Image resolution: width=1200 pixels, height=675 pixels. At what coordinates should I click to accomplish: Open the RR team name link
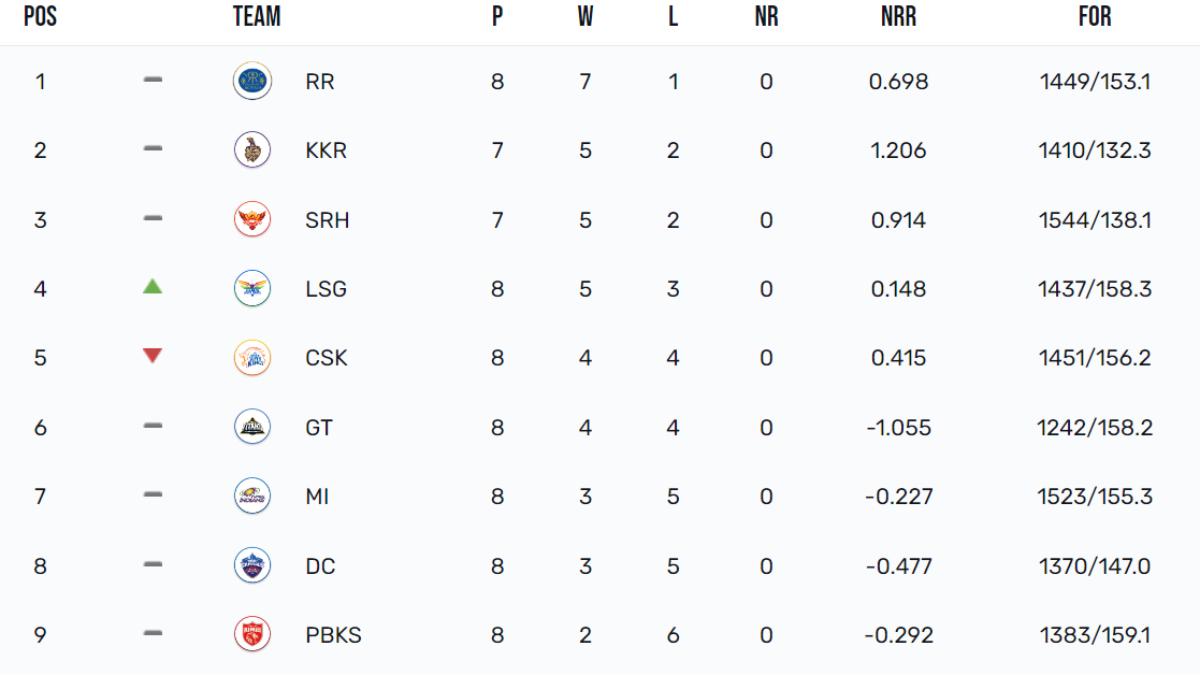point(320,82)
